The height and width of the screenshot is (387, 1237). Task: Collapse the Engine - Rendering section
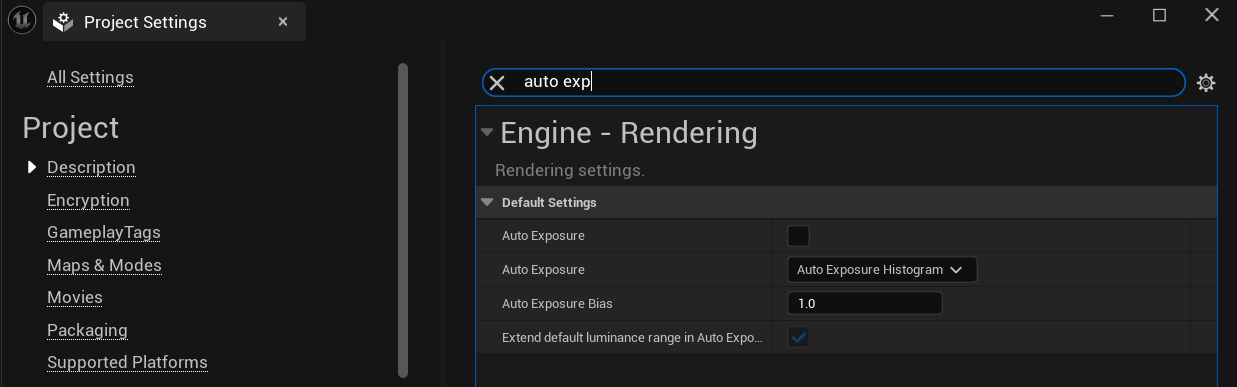487,132
